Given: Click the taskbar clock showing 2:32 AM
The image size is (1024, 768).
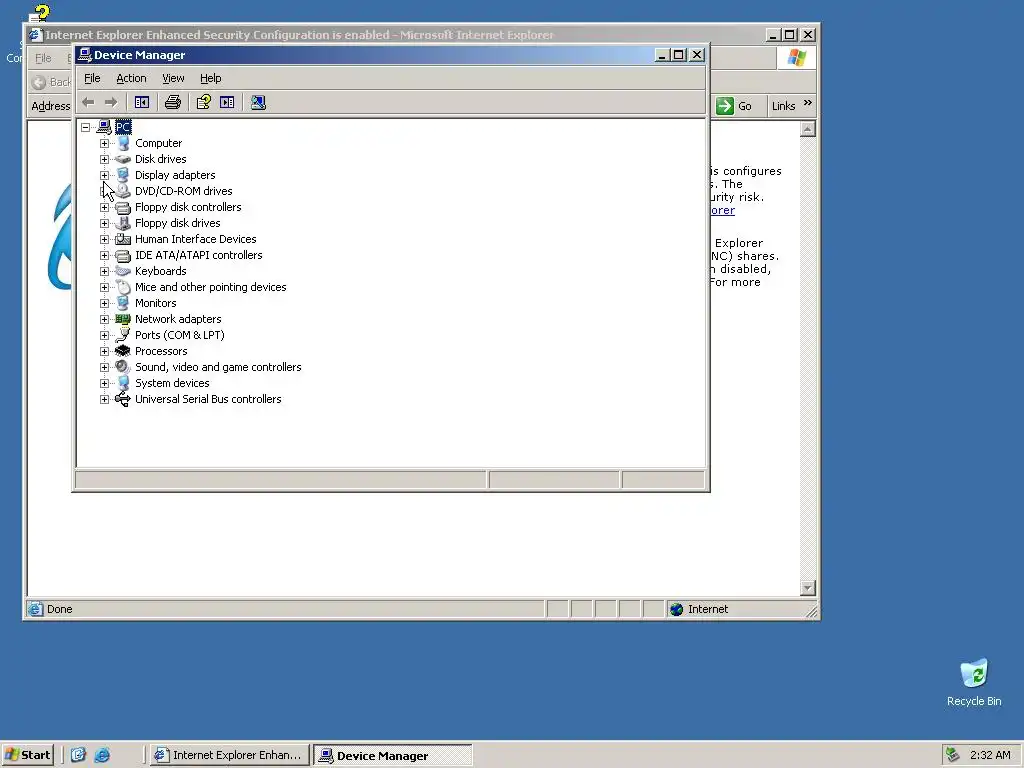Looking at the screenshot, I should pos(990,755).
